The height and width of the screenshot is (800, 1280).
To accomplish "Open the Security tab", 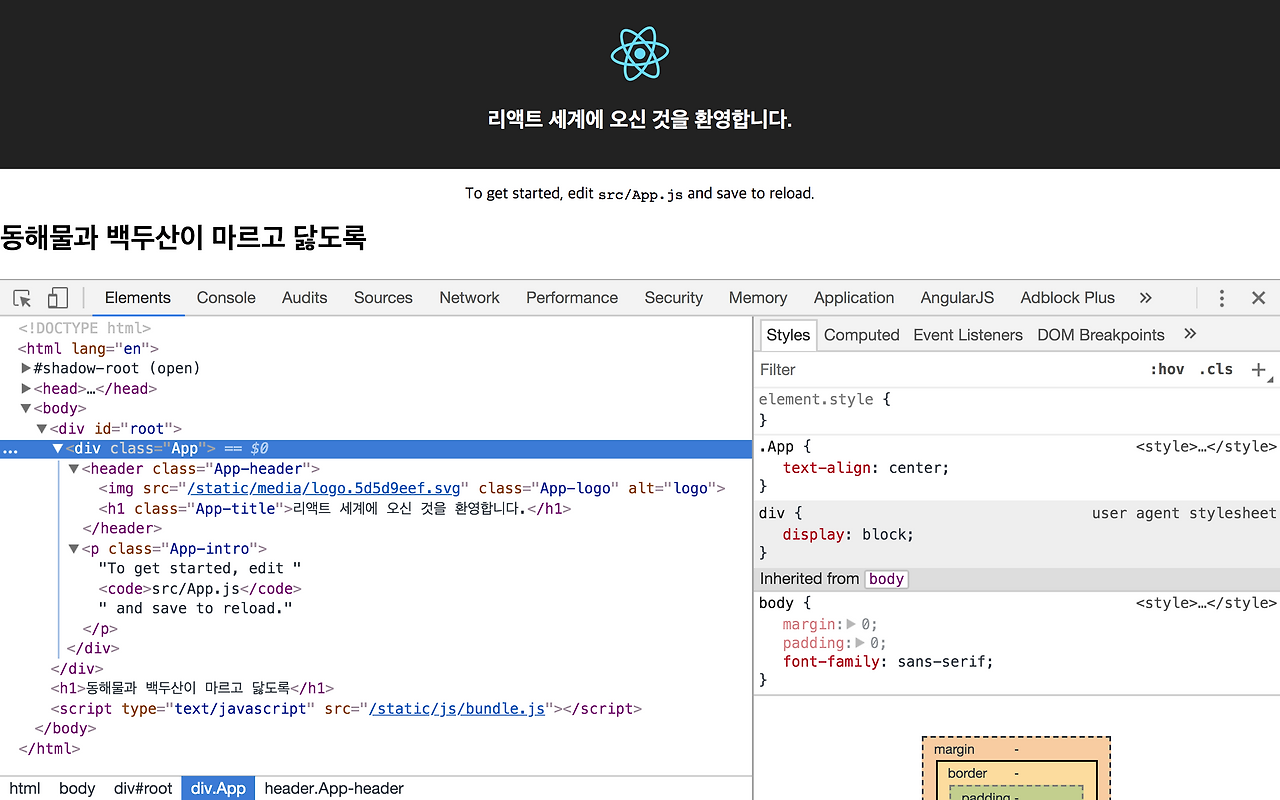I will click(x=674, y=298).
